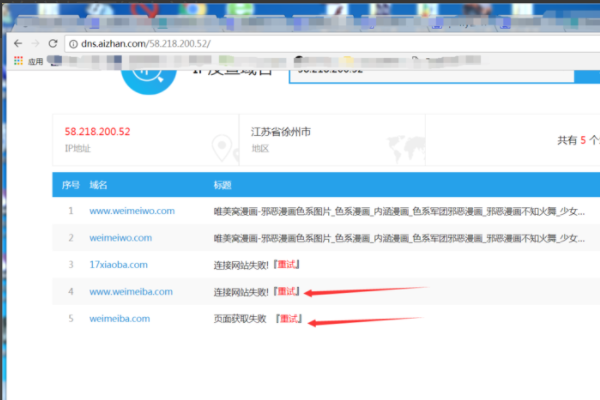Select the red IP address 58.218.200.52
This screenshot has width=600, height=400.
(97, 132)
